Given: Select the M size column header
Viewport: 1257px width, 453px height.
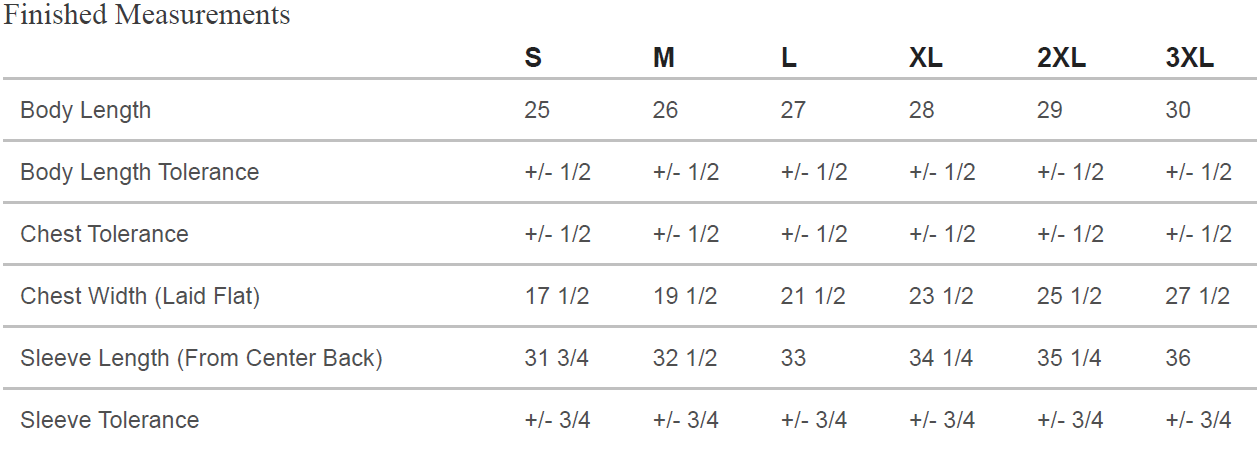Looking at the screenshot, I should click(x=664, y=58).
